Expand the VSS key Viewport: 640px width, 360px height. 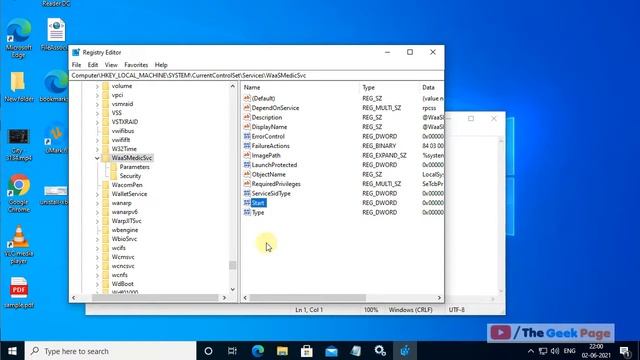97,113
